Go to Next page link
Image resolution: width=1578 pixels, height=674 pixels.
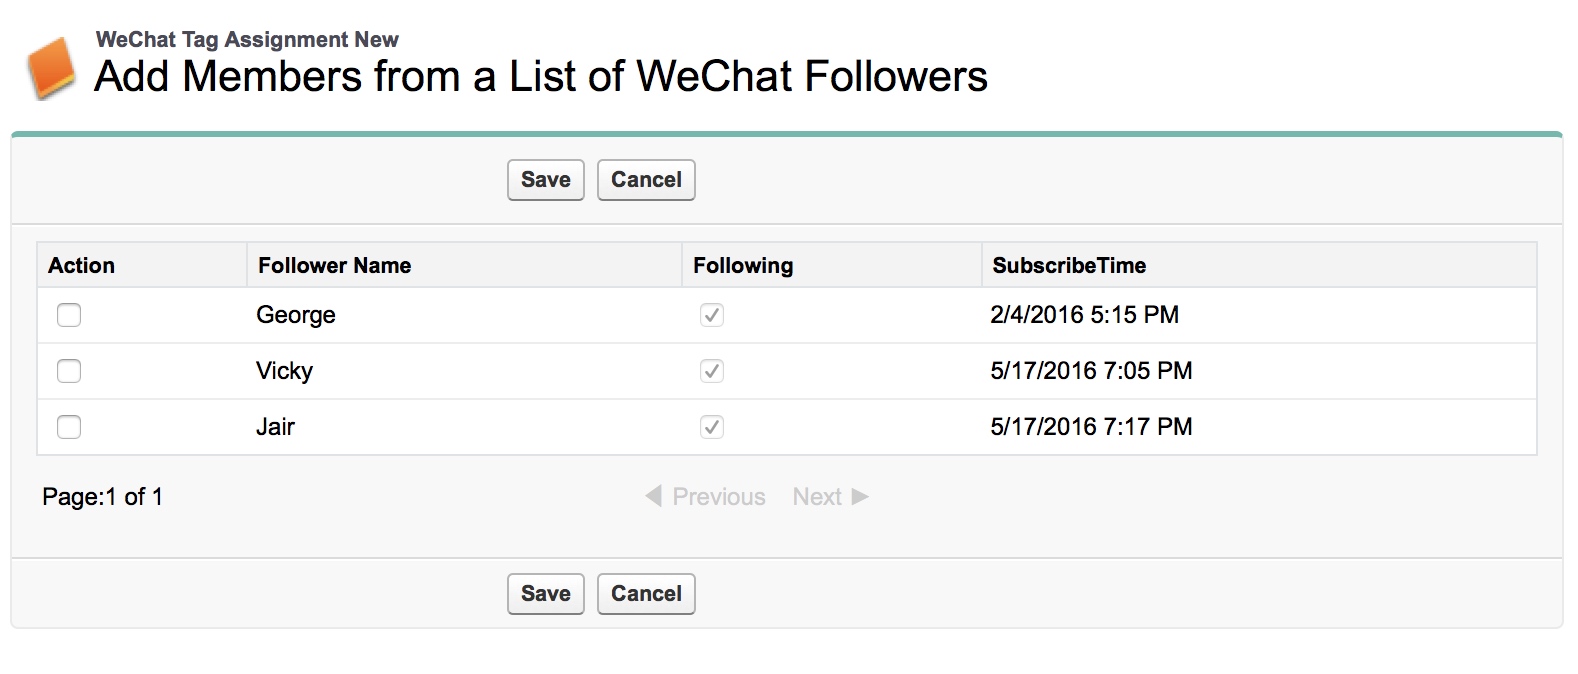[817, 497]
